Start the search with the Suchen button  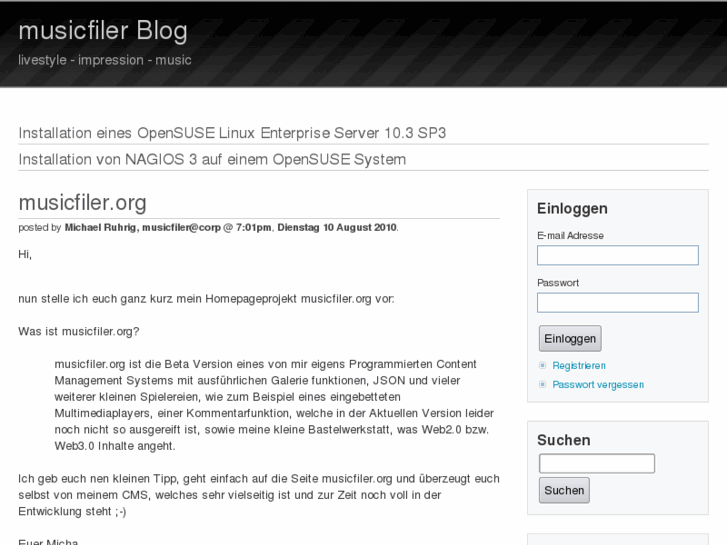564,490
